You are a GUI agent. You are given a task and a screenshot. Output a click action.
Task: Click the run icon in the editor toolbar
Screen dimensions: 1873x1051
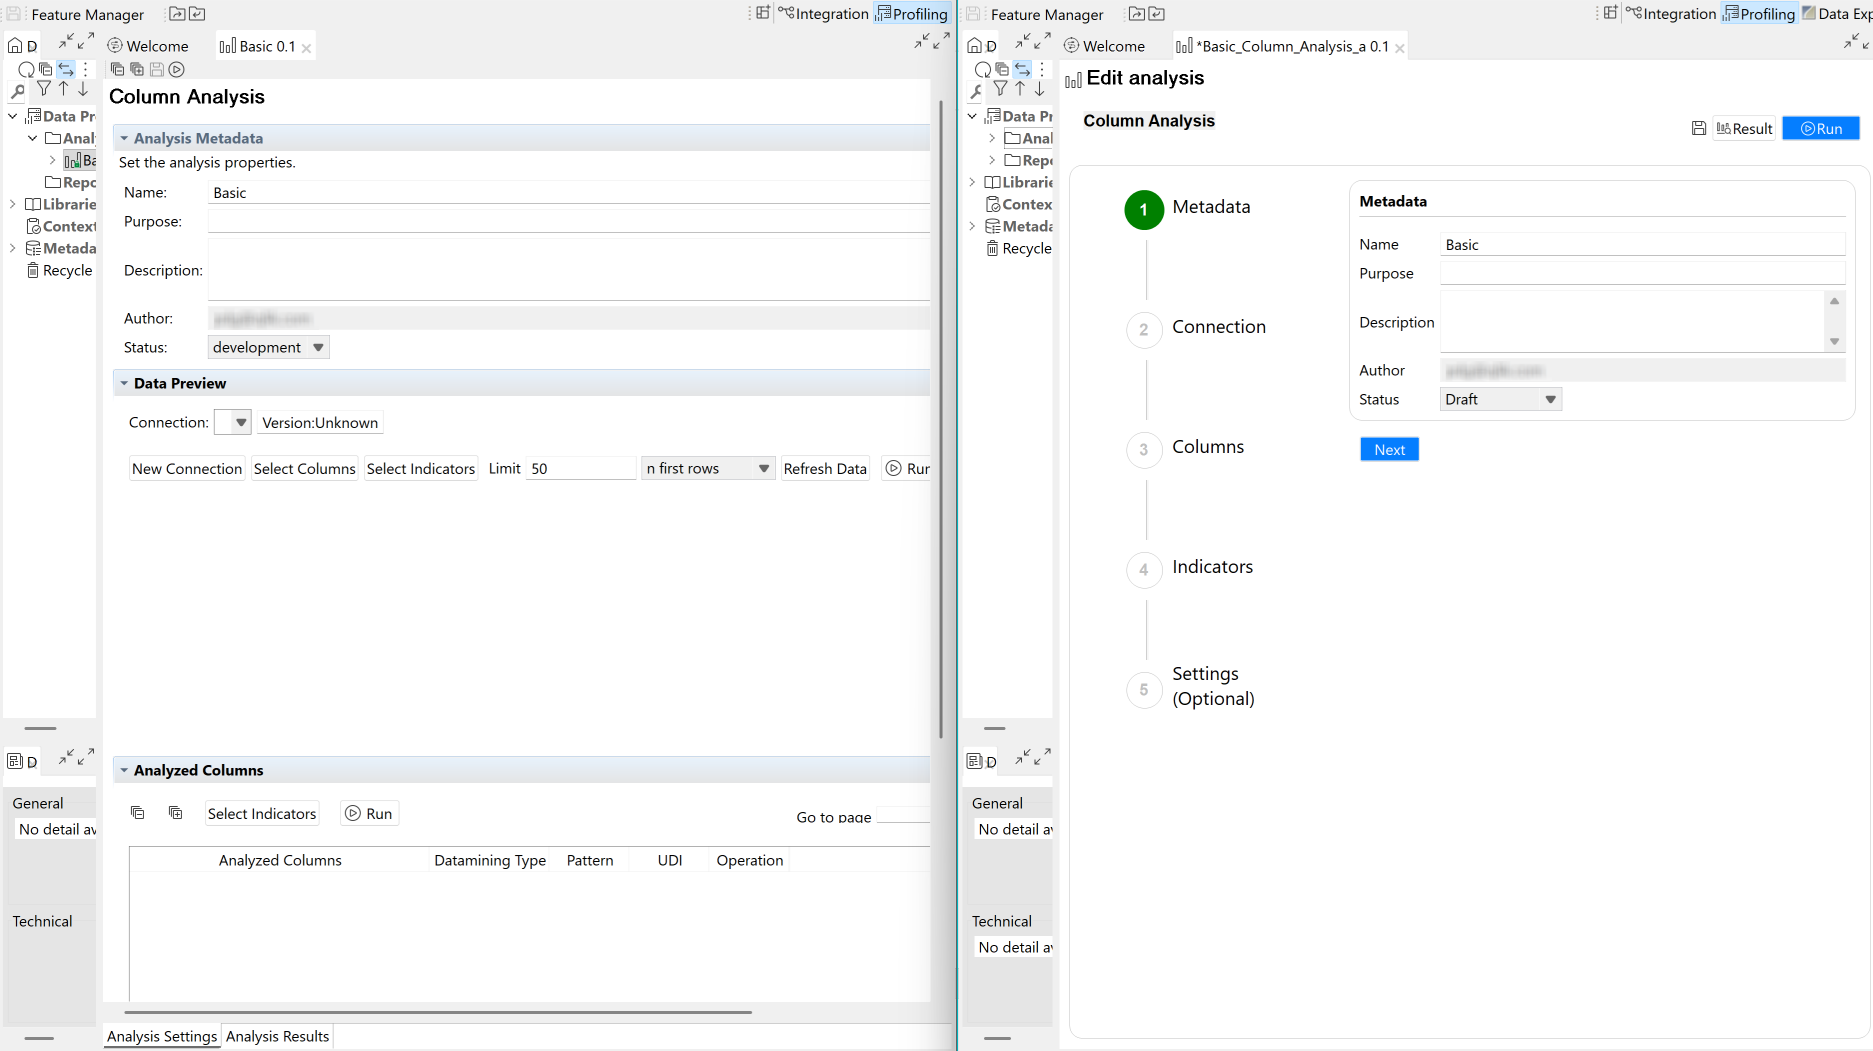tap(177, 69)
